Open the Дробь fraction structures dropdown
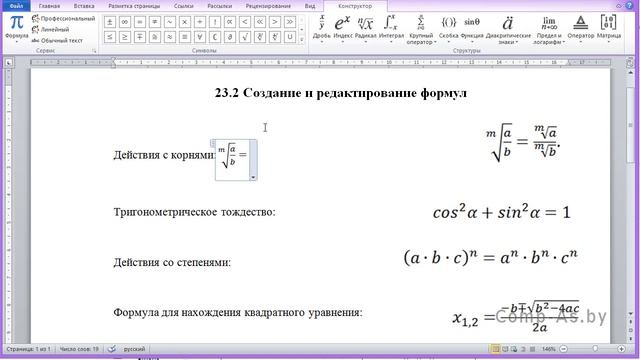 322,29
